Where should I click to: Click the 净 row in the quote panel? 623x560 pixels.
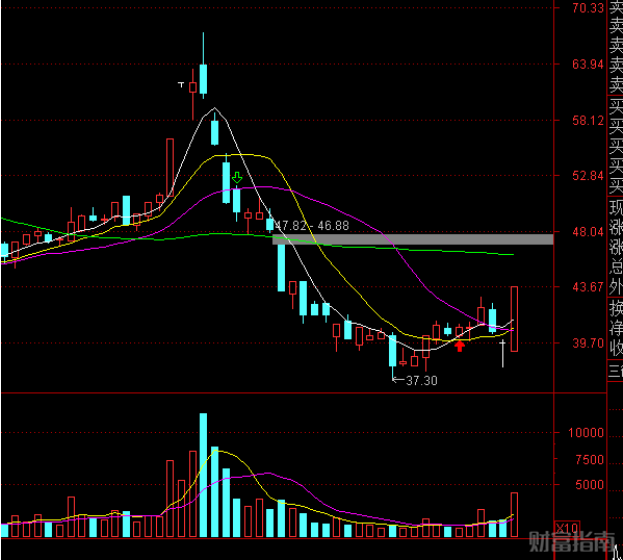click(615, 329)
